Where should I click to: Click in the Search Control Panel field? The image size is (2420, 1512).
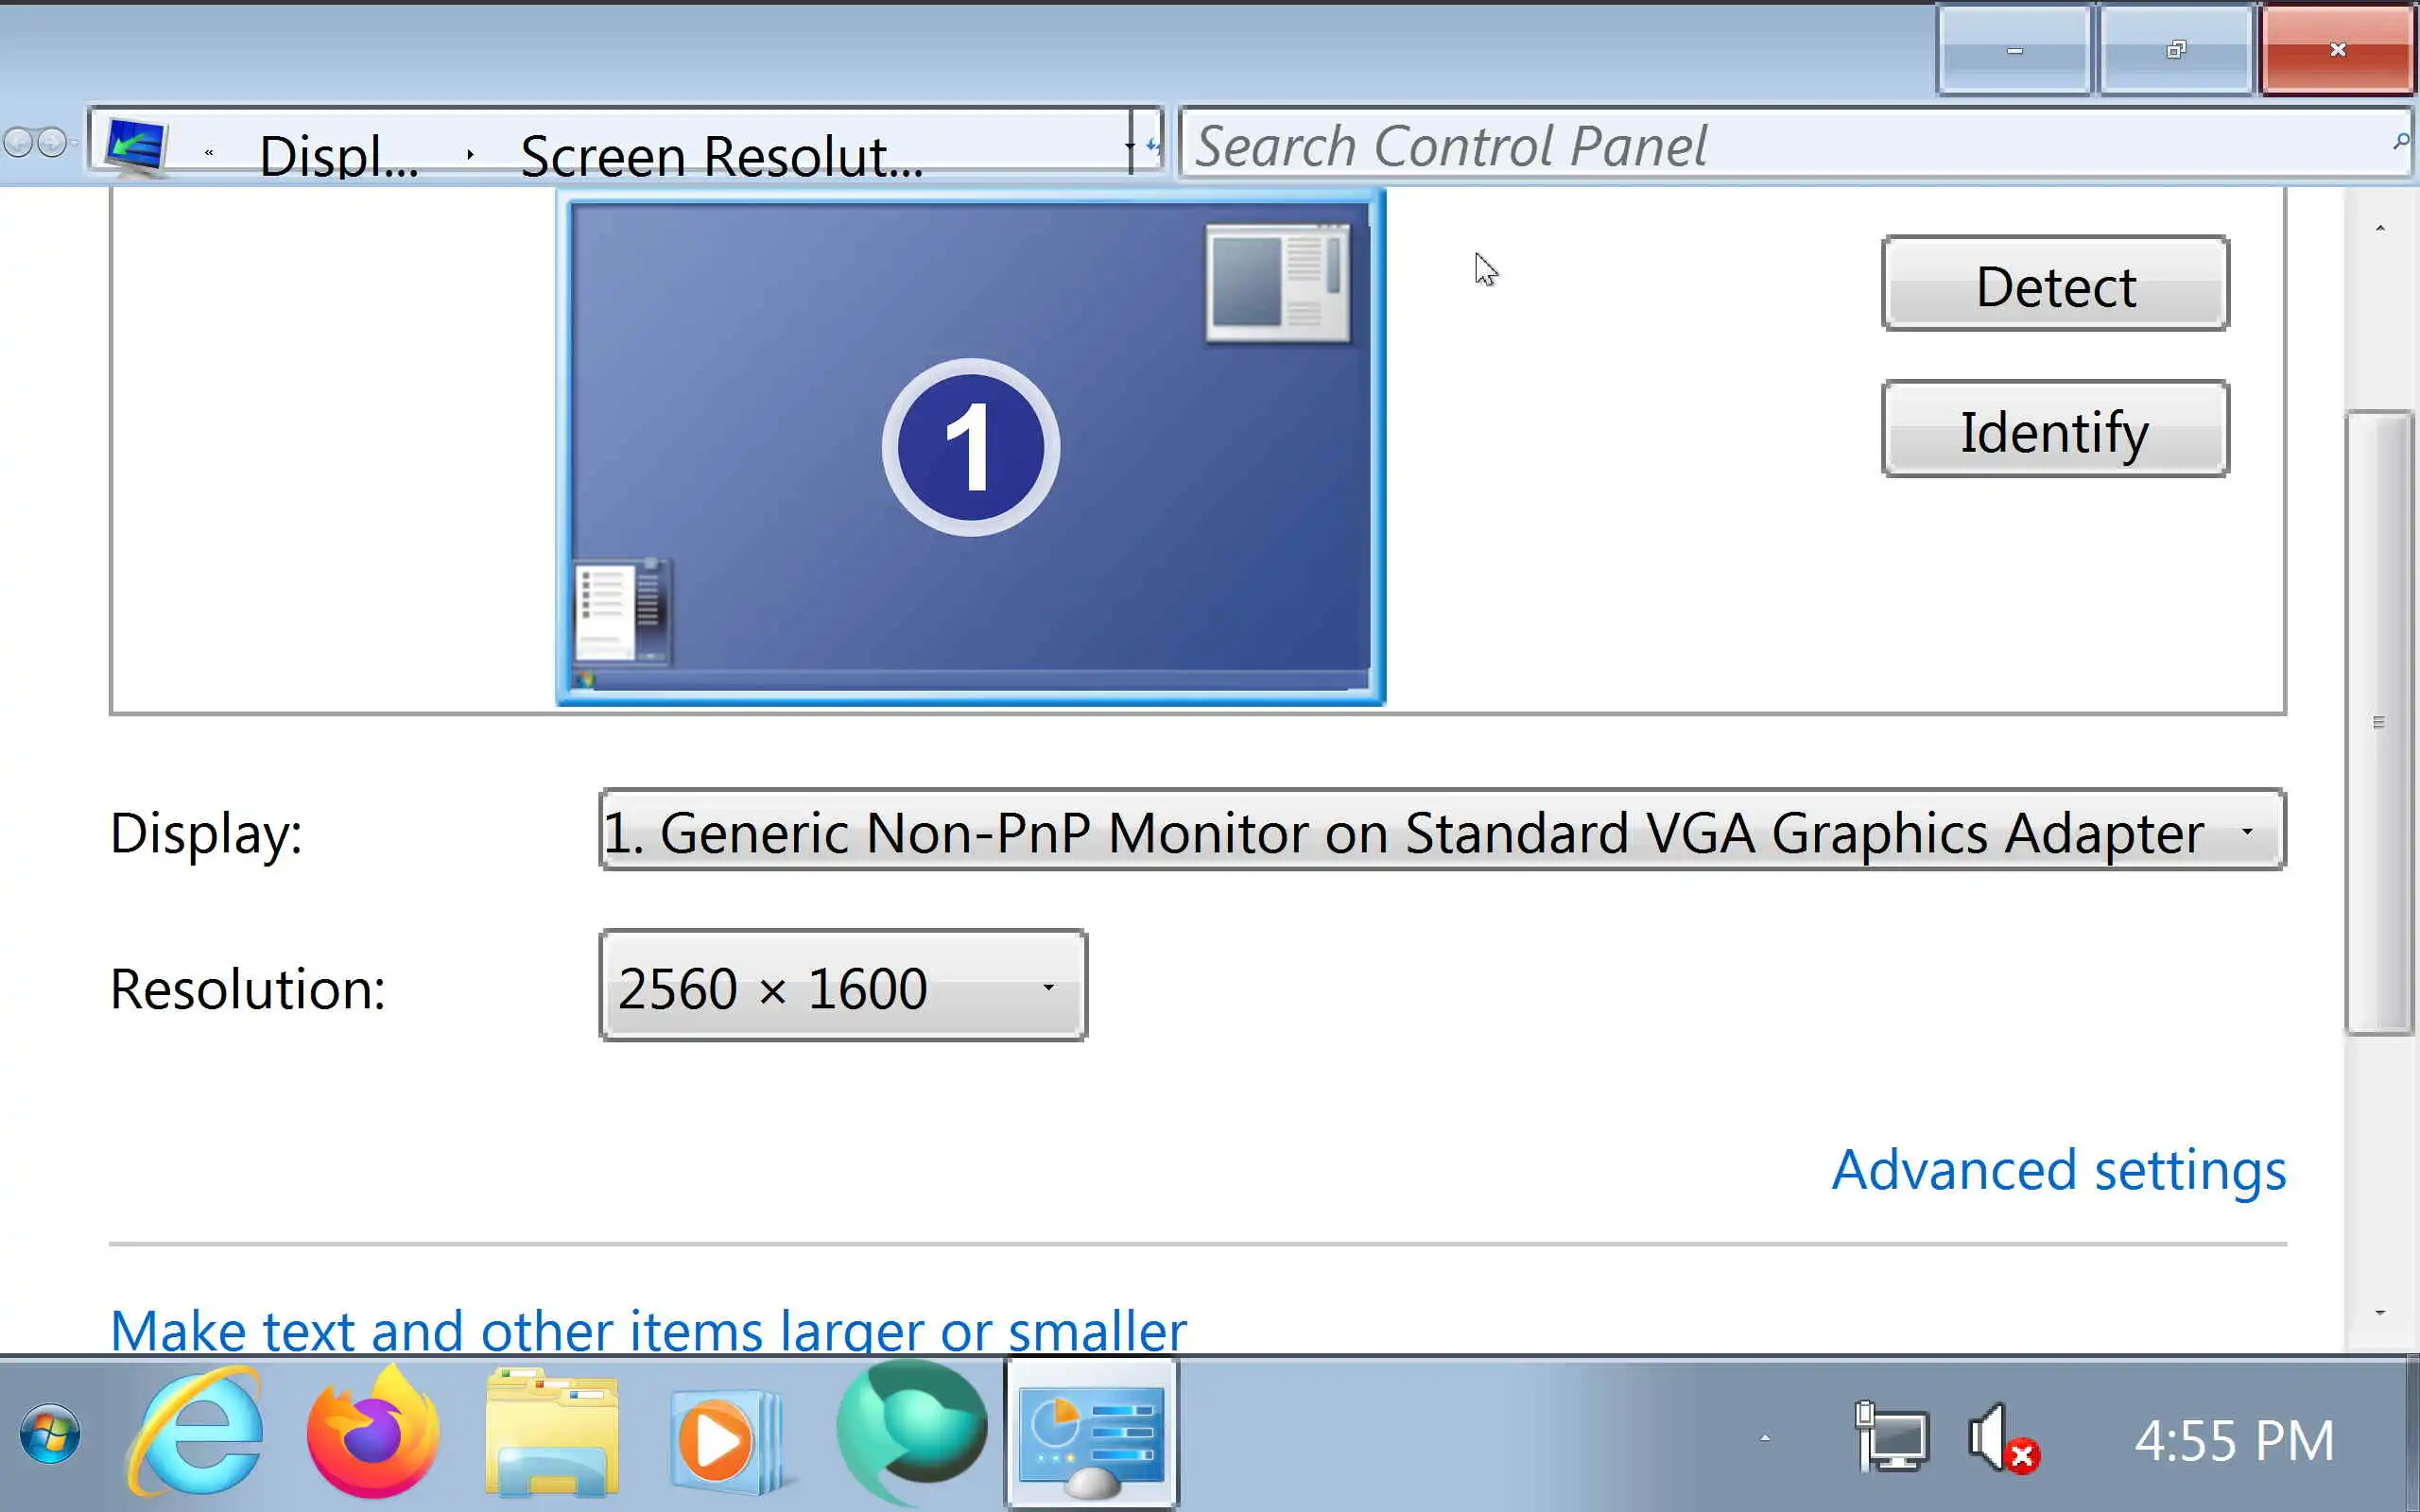[x=1780, y=146]
